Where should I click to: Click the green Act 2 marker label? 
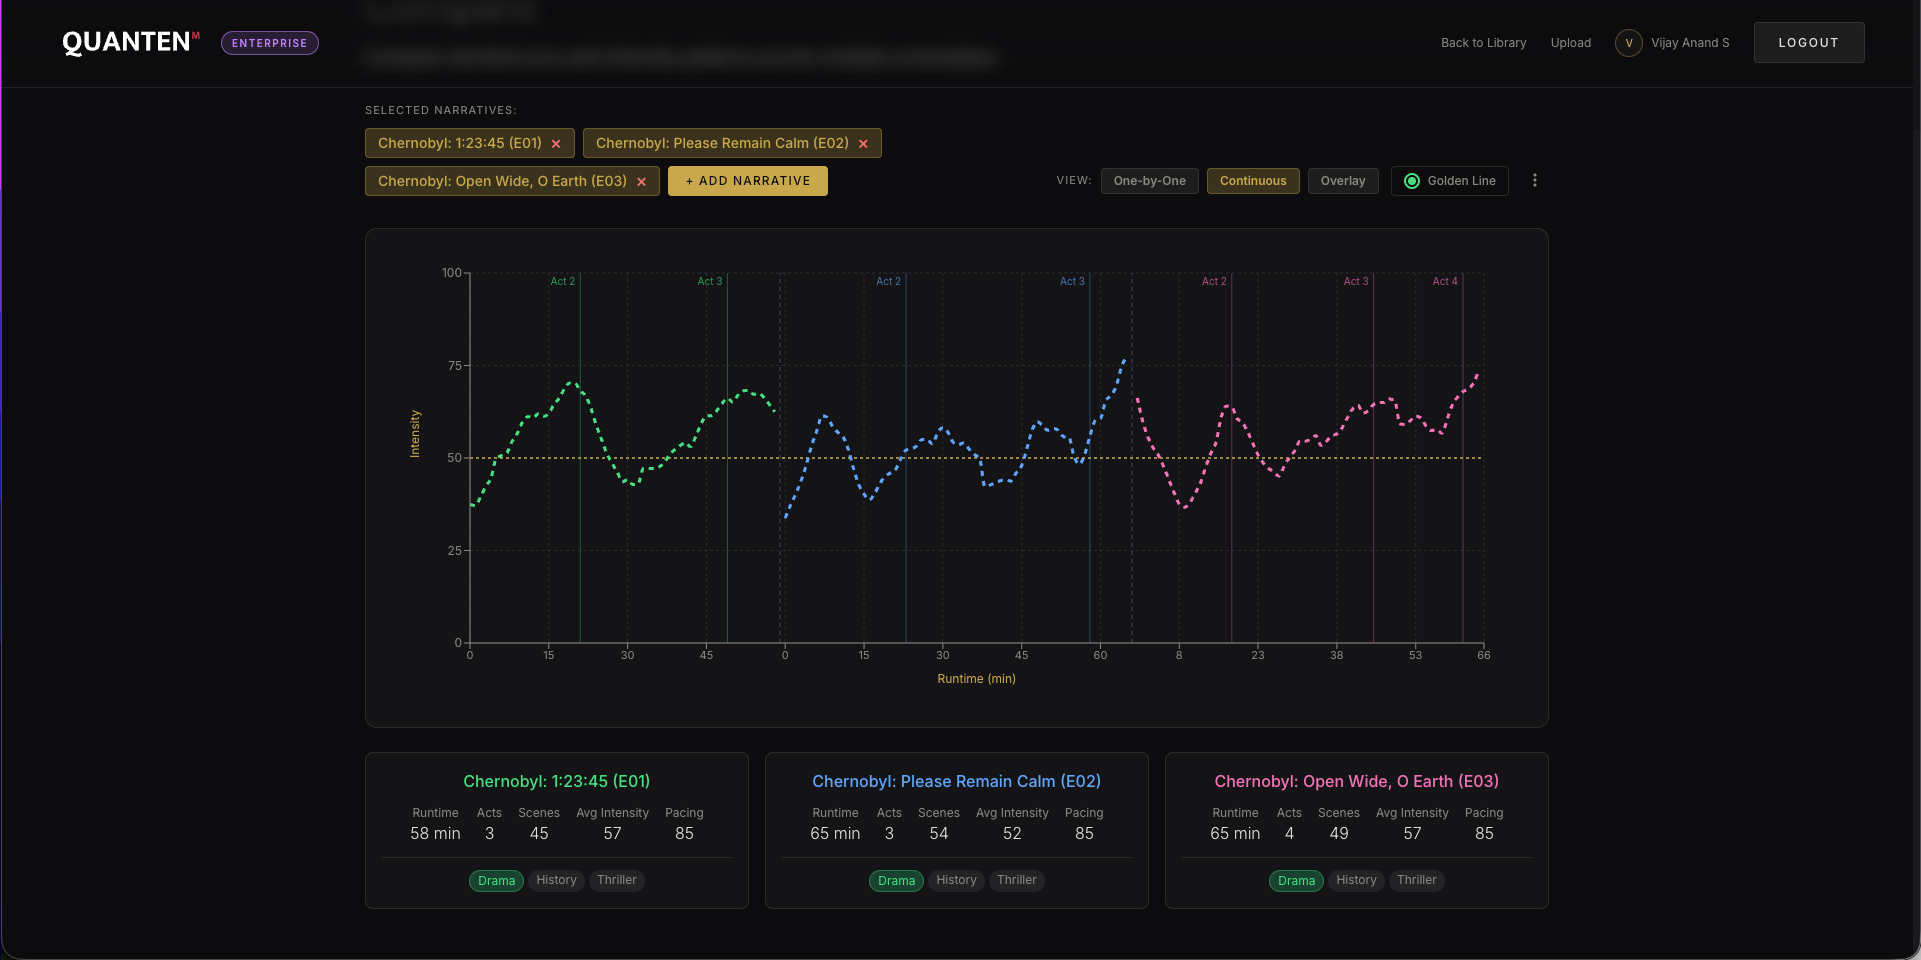(x=562, y=282)
